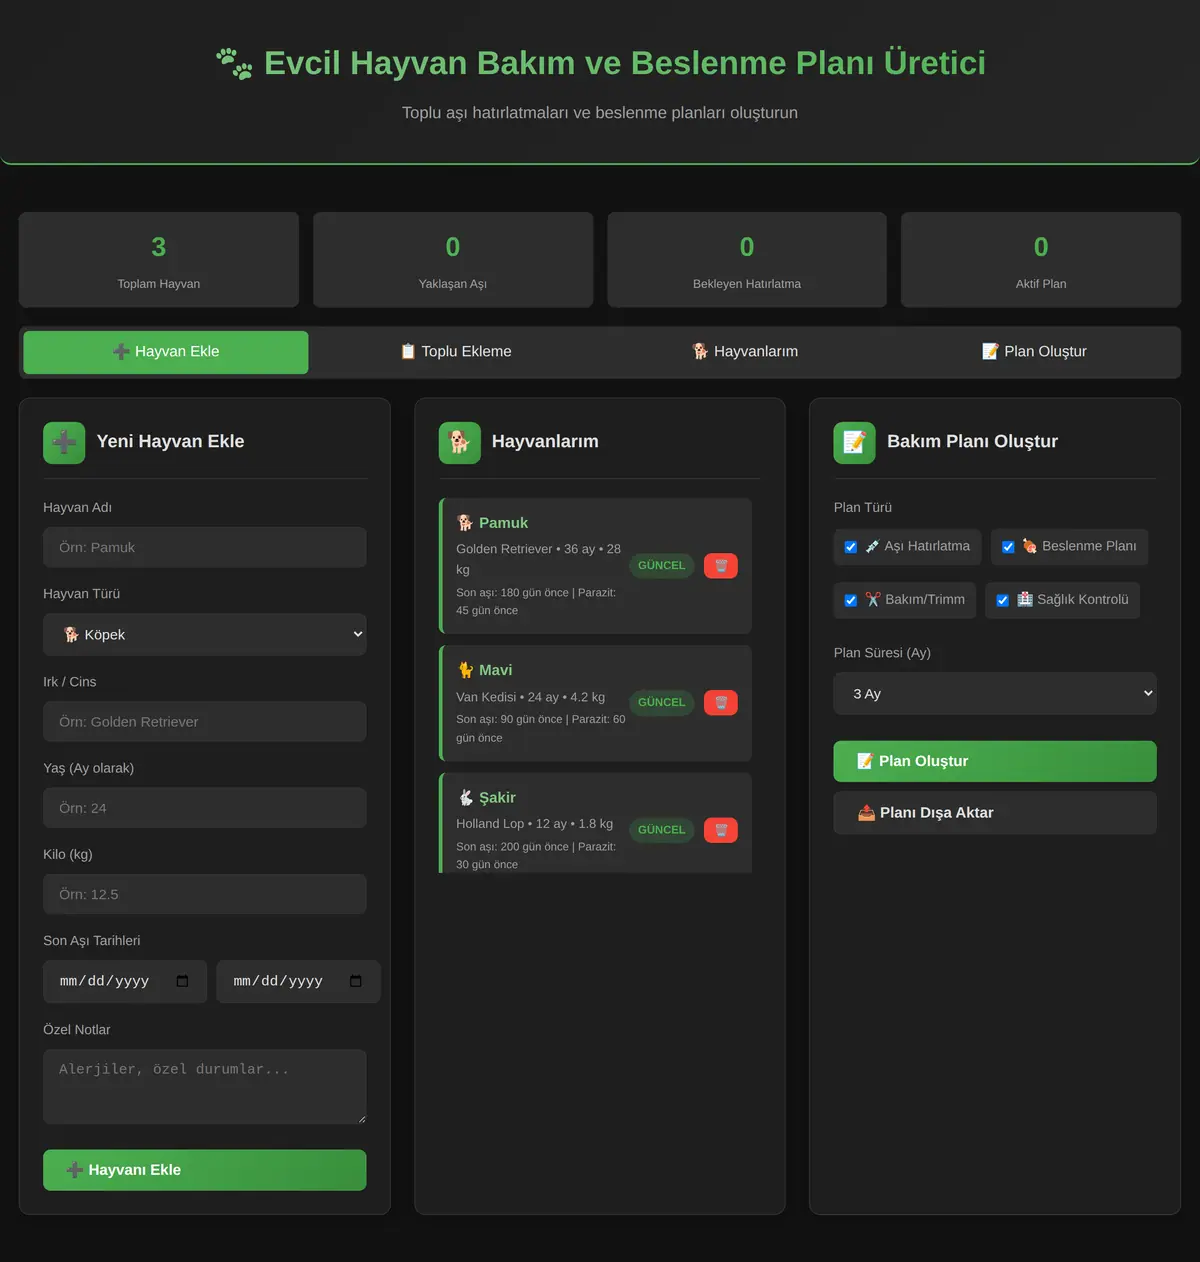Click the Aktif Plan stat card
1200x1262 pixels.
pyautogui.click(x=1041, y=260)
